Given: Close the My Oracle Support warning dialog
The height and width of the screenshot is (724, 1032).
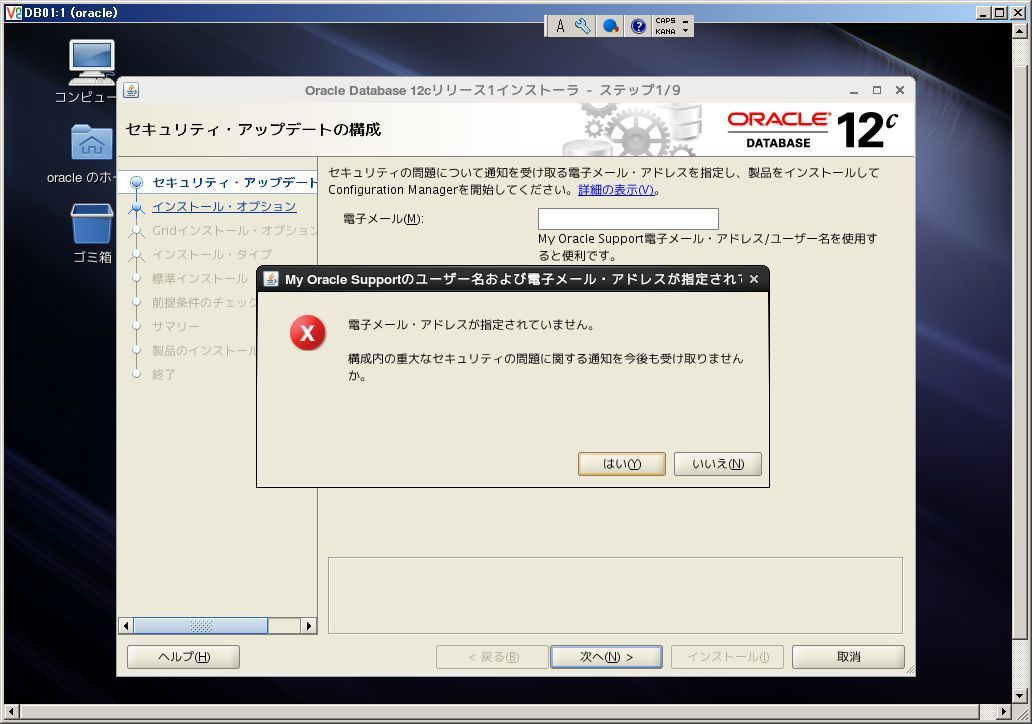Looking at the screenshot, I should coord(754,279).
